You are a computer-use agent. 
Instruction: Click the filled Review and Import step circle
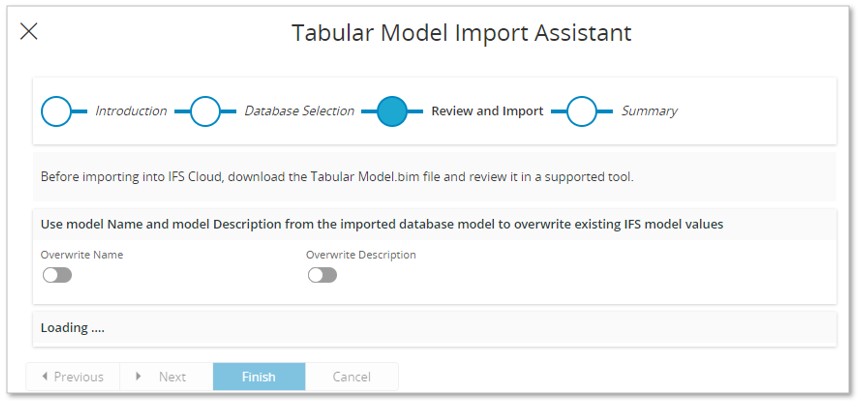click(x=392, y=111)
